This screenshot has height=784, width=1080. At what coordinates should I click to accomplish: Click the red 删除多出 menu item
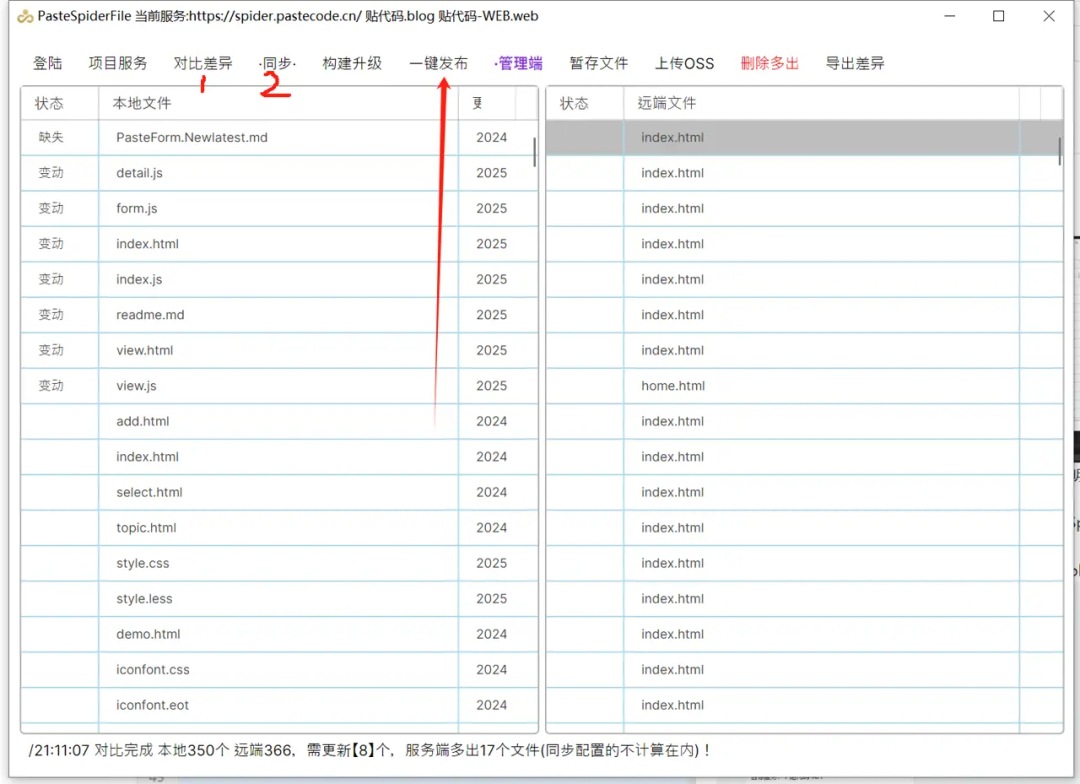click(769, 63)
